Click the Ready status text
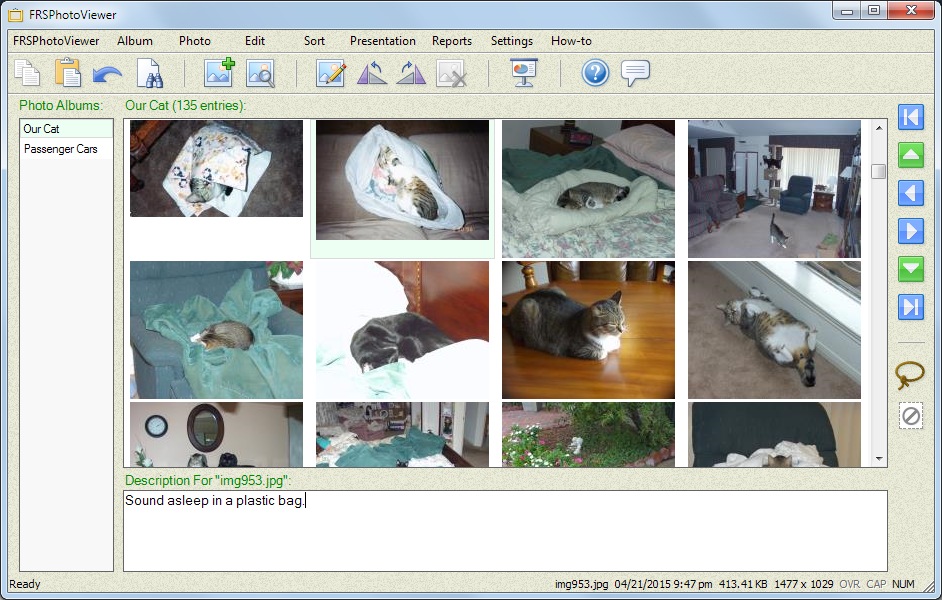Viewport: 942px width, 600px height. pos(25,584)
